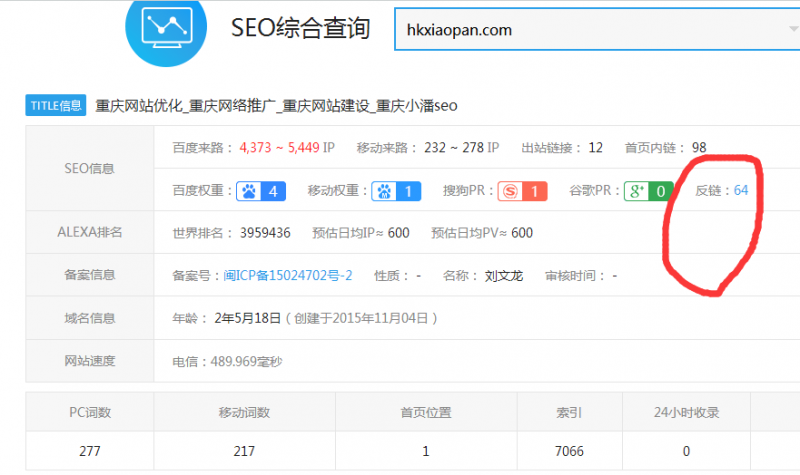Image resolution: width=800 pixels, height=475 pixels.
Task: Click the 百度来路 4,373 ~ 5,449 value
Action: click(280, 148)
